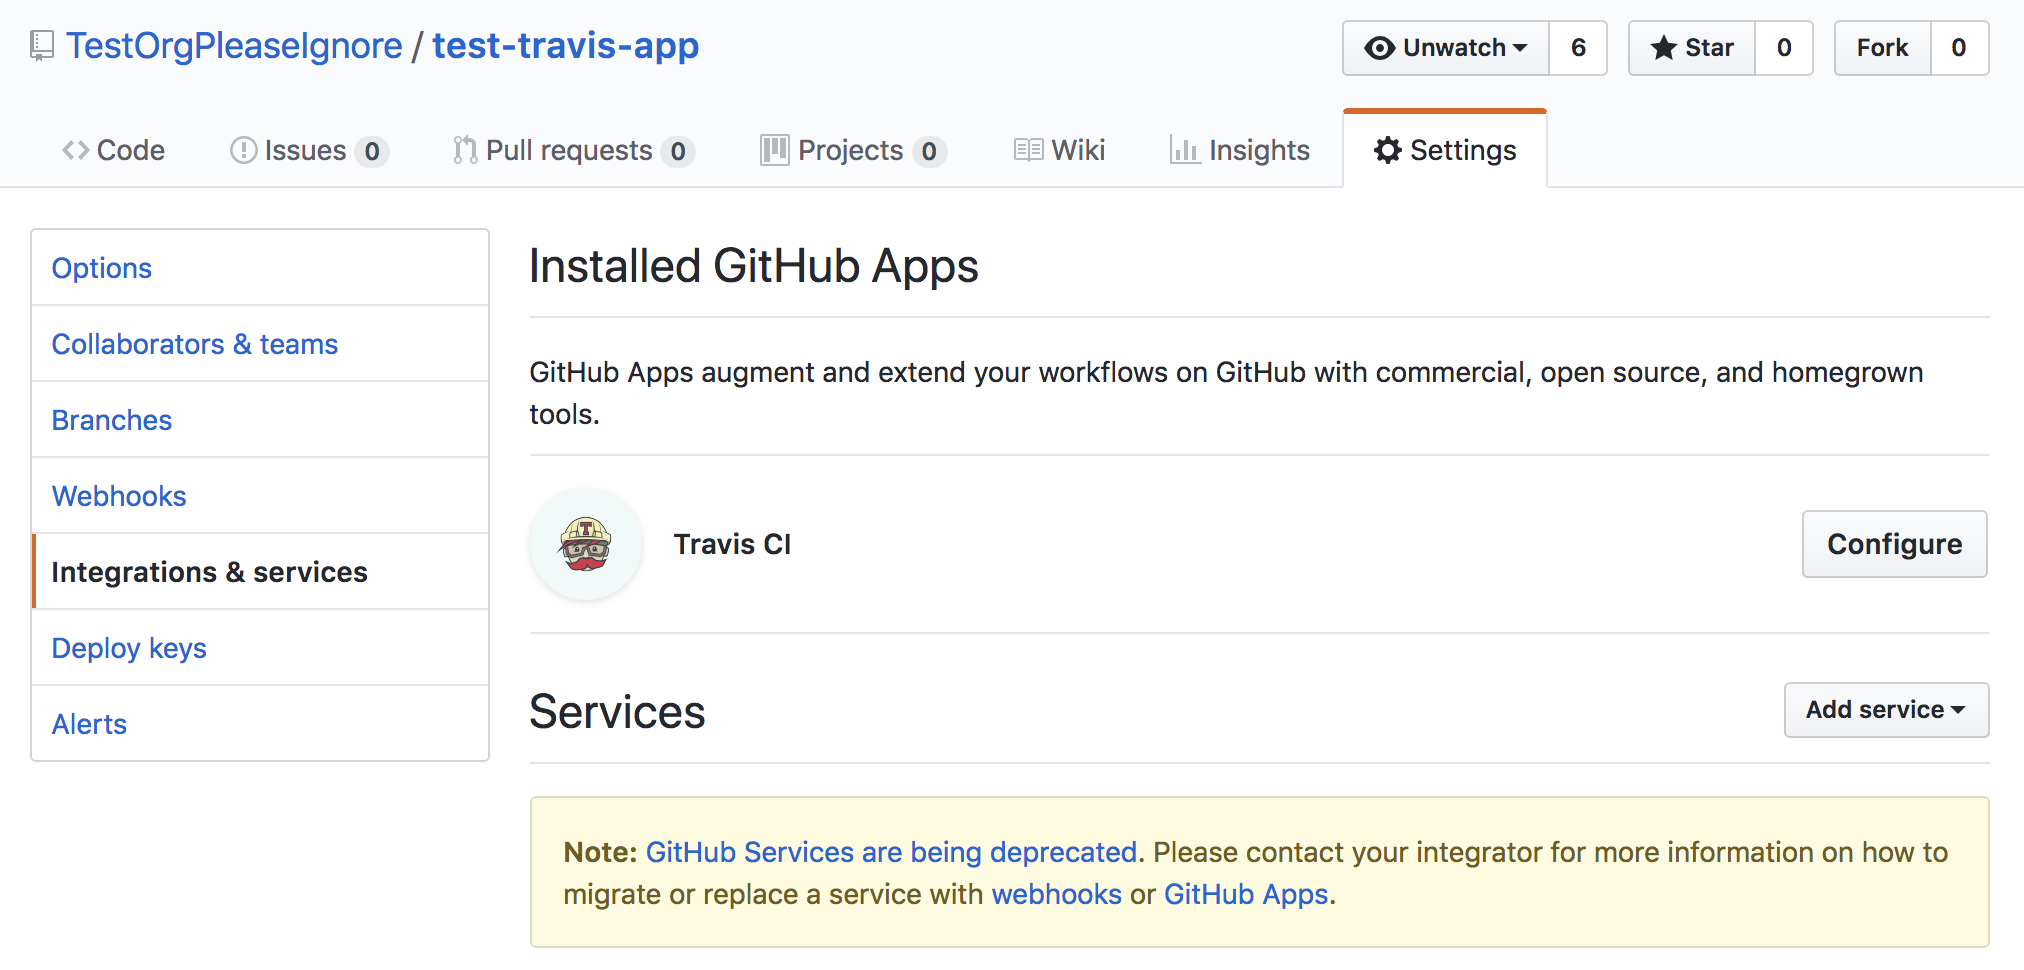Open the Wiki tab
The height and width of the screenshot is (970, 2024).
coord(1059,150)
